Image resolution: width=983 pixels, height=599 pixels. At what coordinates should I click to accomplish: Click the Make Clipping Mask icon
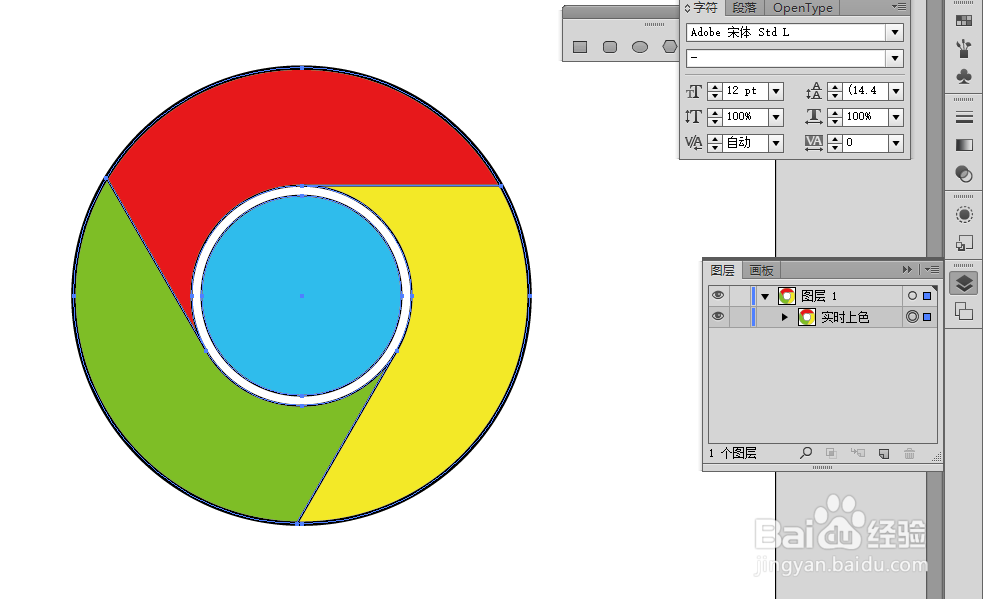point(831,453)
